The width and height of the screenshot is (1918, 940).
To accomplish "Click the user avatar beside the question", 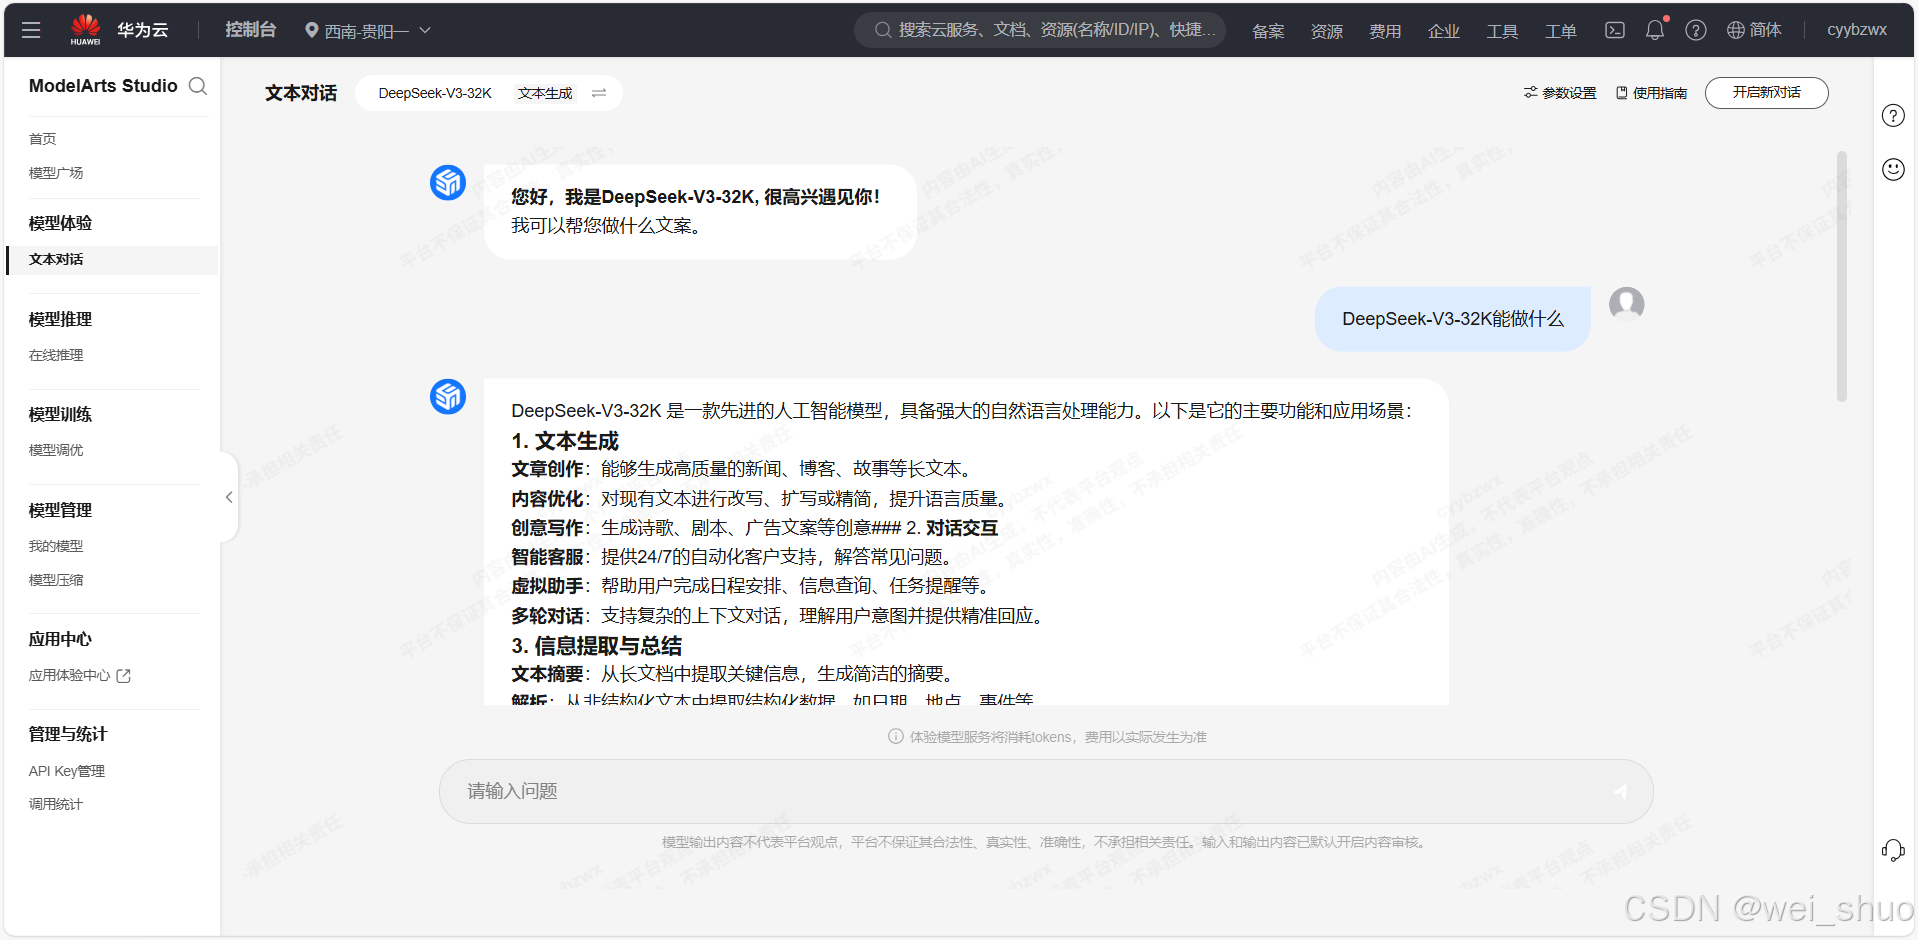I will pos(1627,303).
